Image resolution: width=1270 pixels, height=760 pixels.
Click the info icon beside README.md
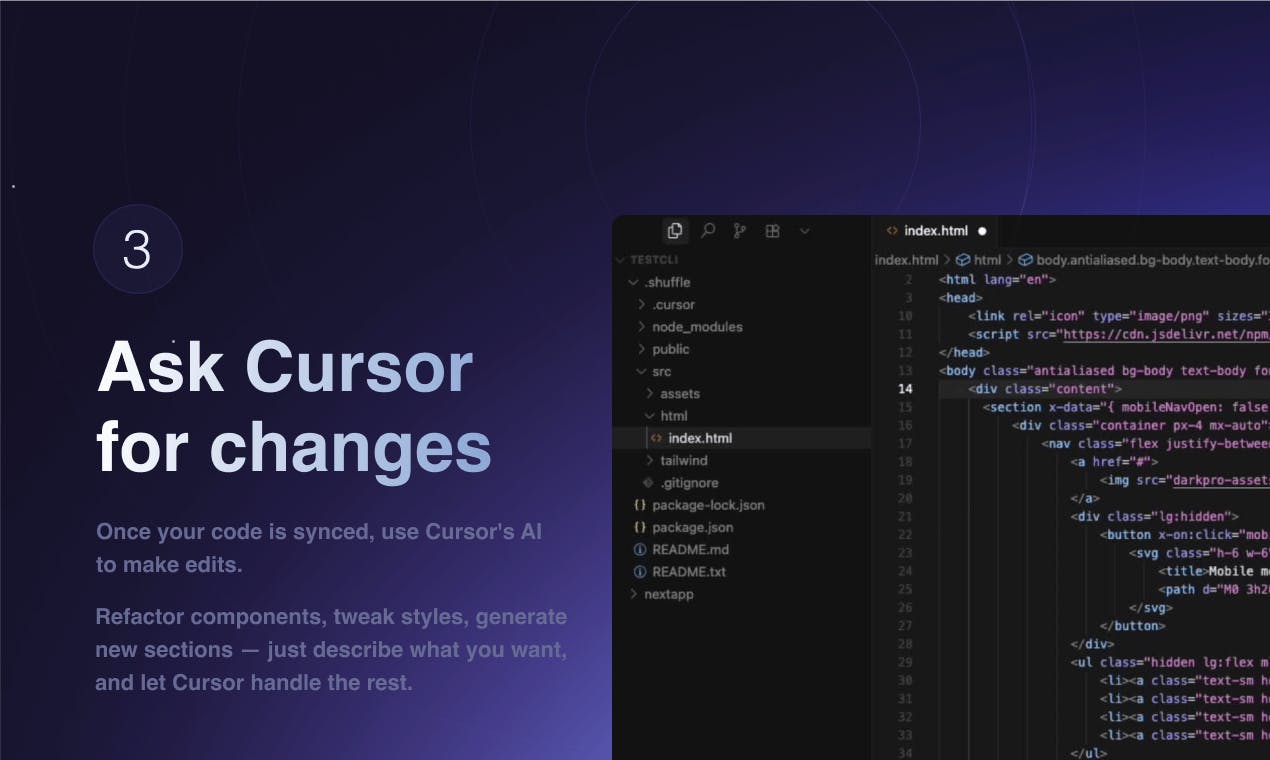[640, 549]
